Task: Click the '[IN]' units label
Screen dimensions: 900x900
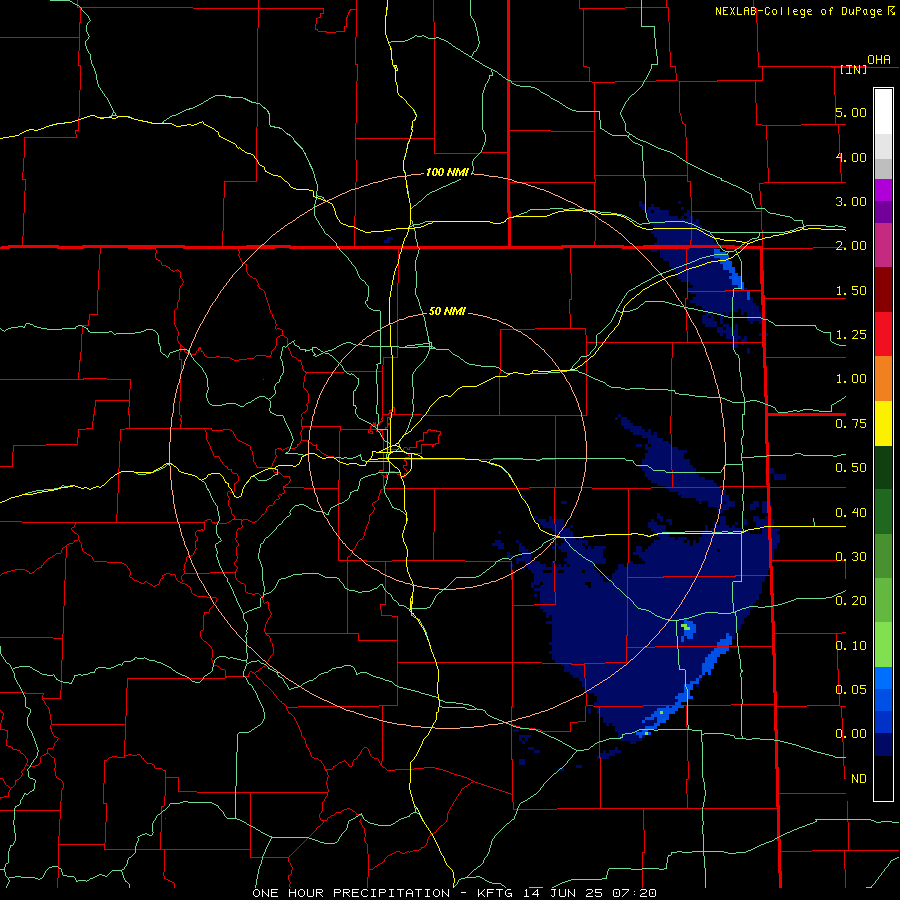Action: [x=854, y=69]
